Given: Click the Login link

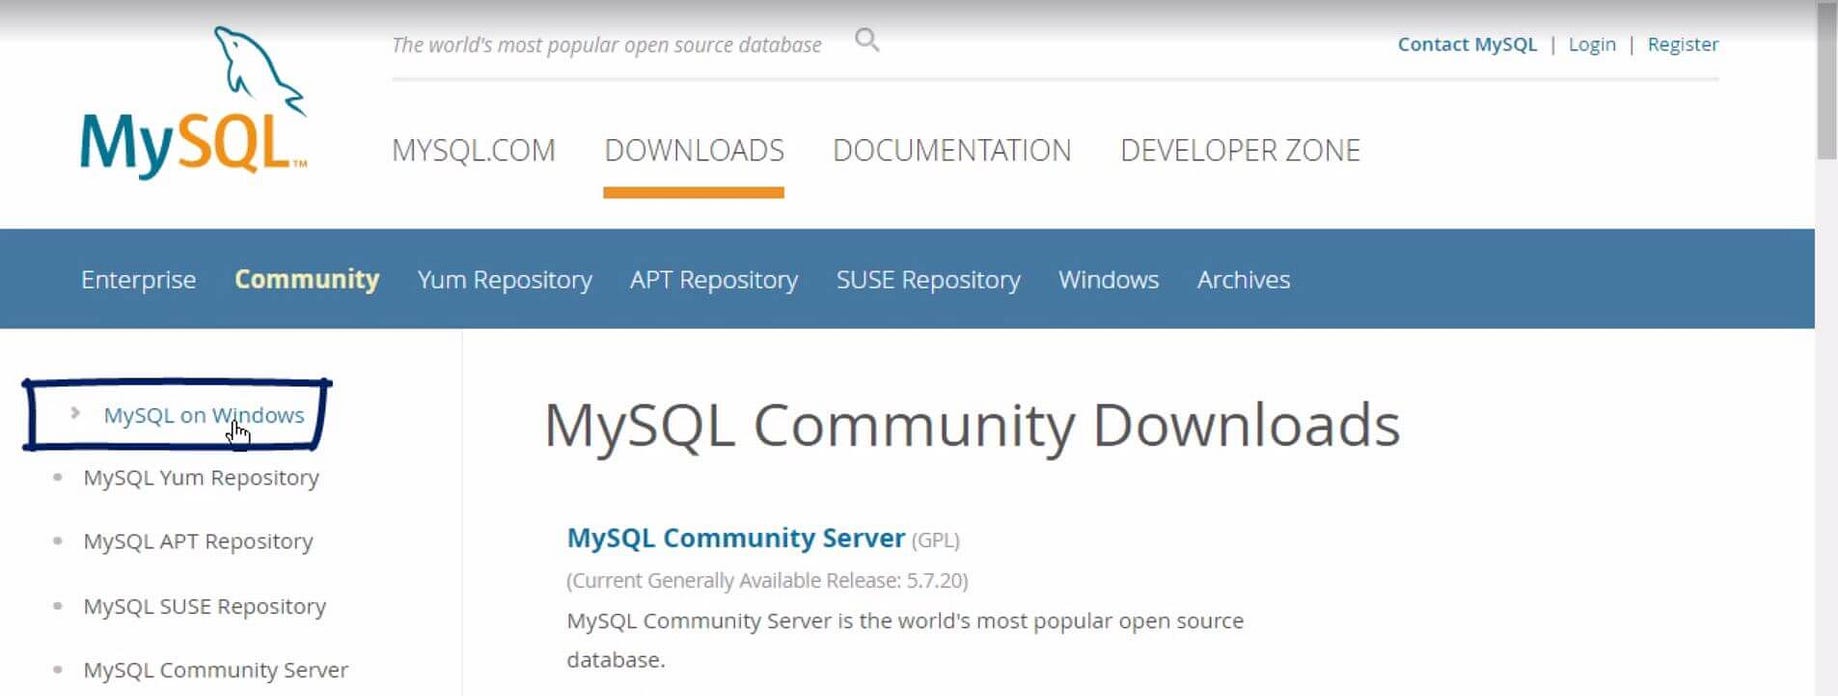Looking at the screenshot, I should coord(1592,44).
